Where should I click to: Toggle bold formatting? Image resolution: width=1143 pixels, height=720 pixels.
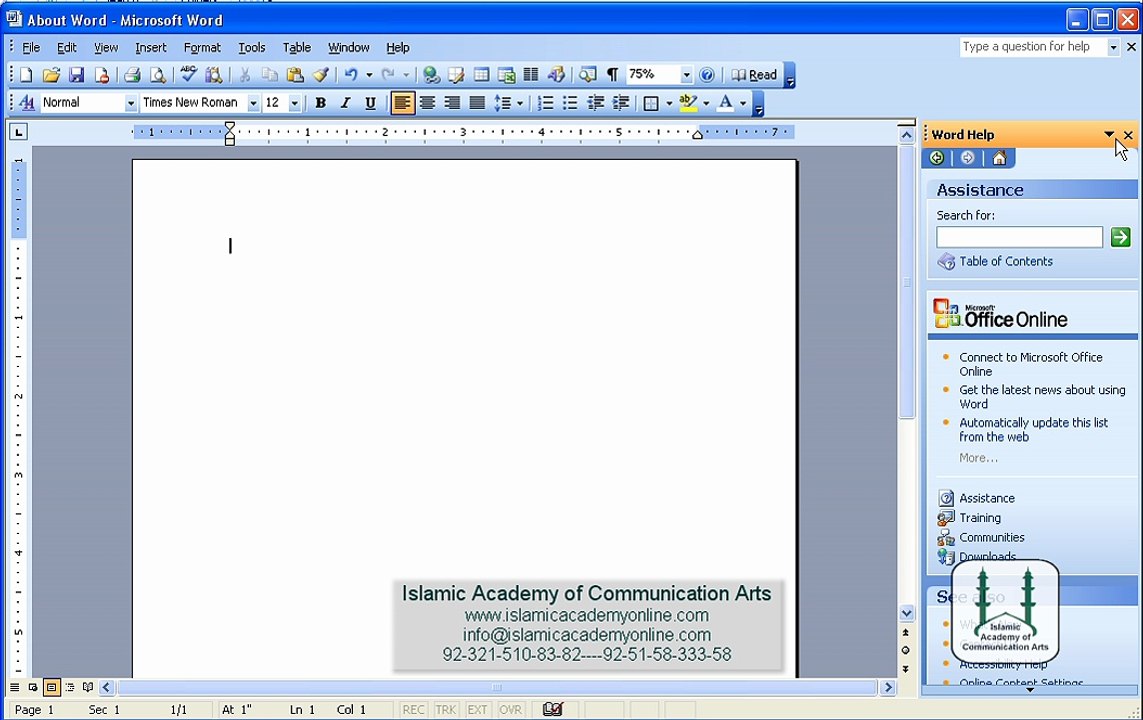(x=320, y=103)
